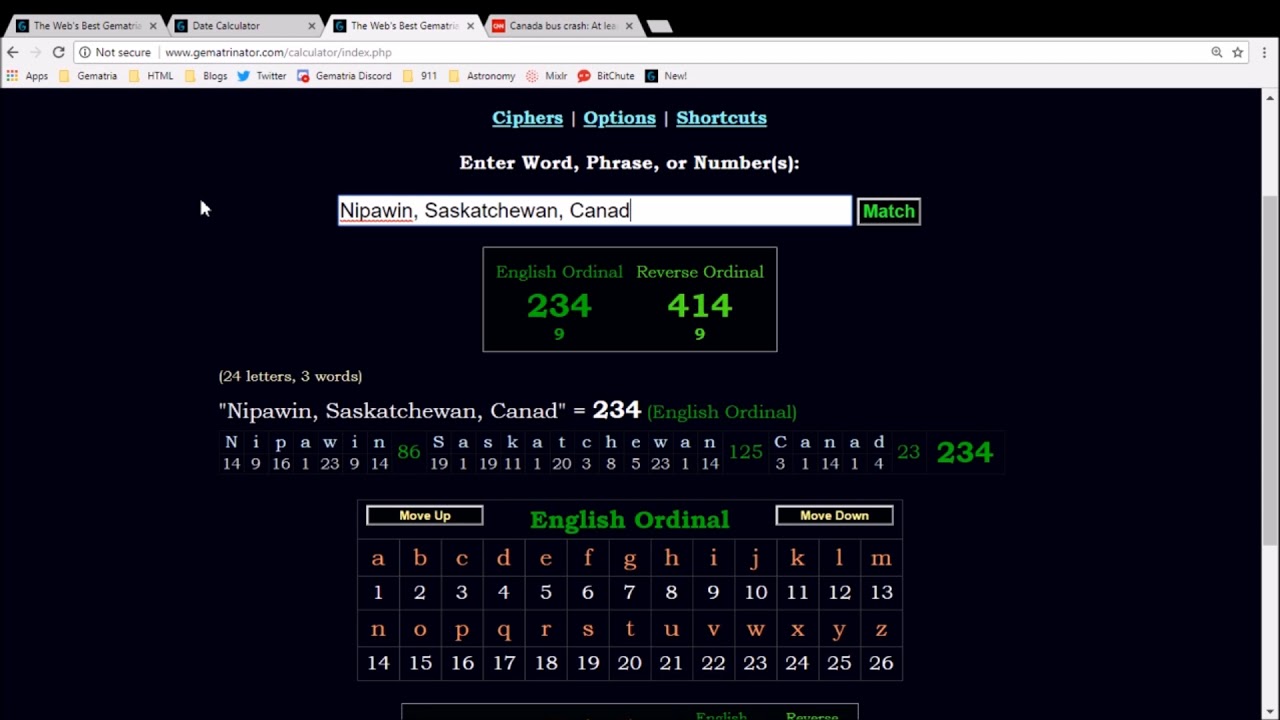Click the English Ordinal value 234 in box
The image size is (1280, 720).
pos(559,305)
